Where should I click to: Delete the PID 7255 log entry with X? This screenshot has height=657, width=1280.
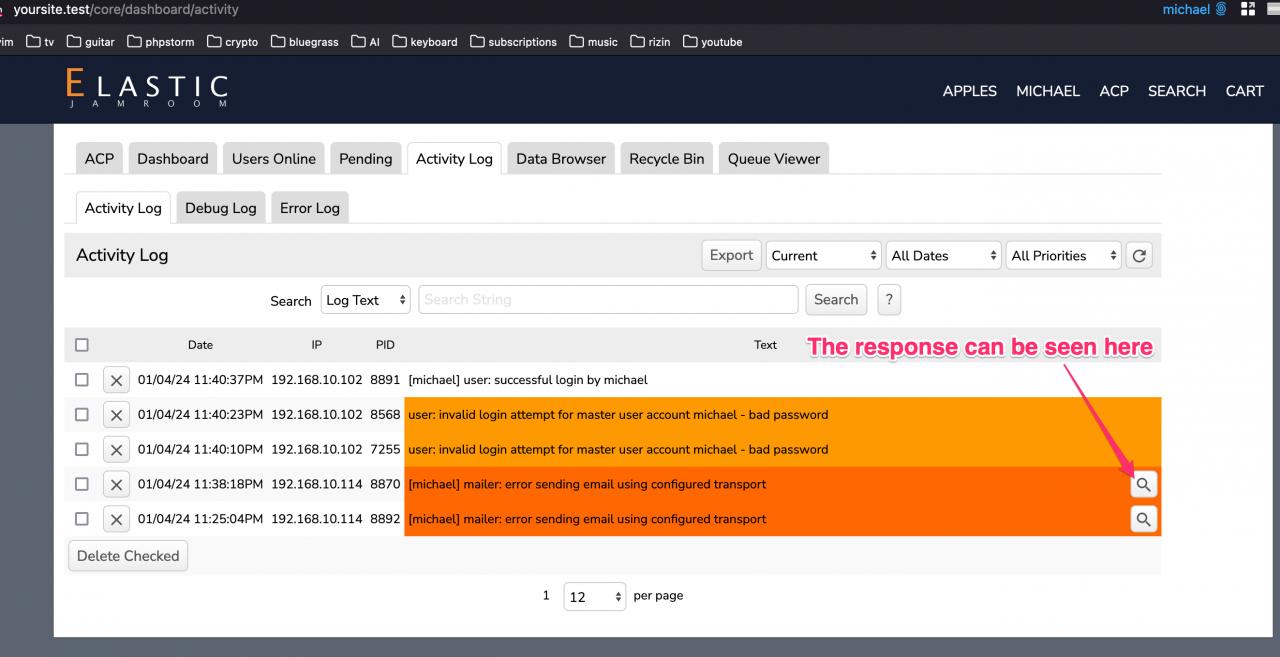(x=116, y=450)
